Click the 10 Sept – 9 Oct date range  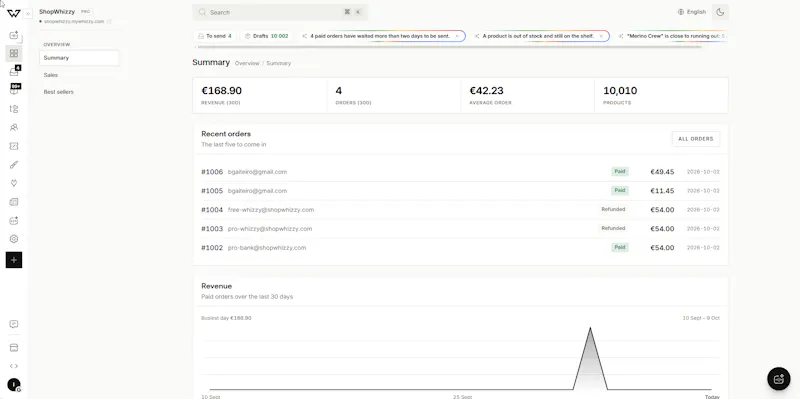coord(701,318)
